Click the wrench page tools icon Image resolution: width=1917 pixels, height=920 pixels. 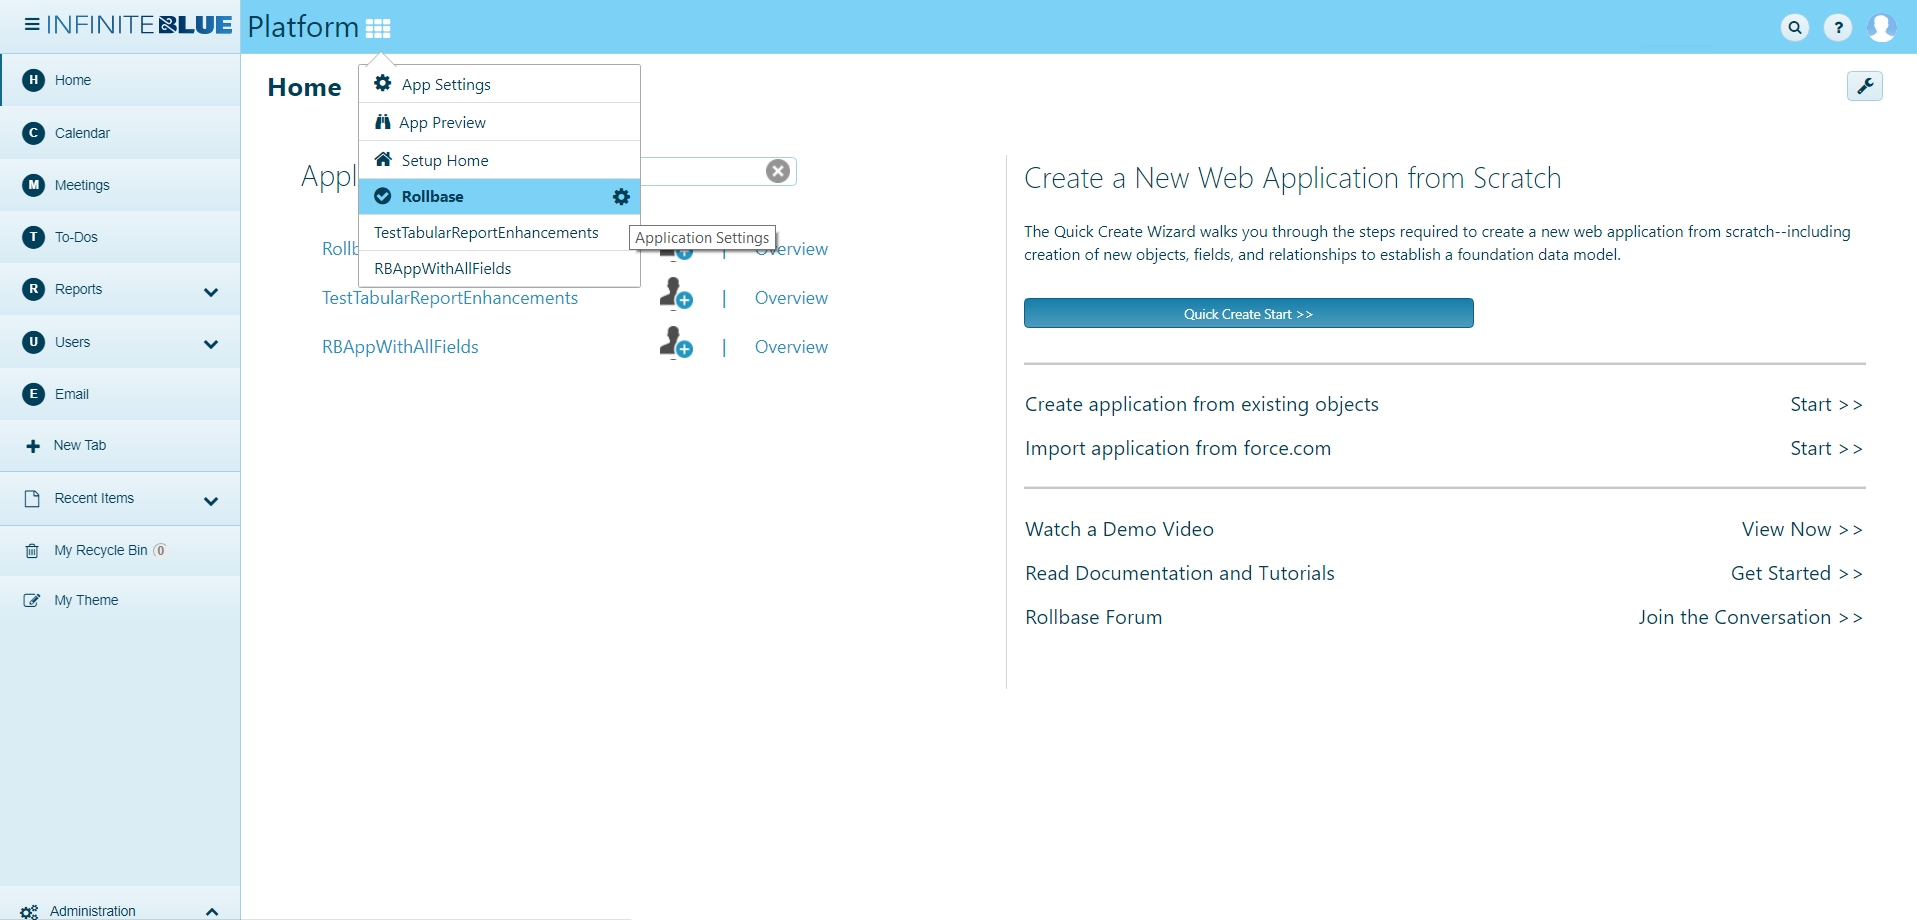(1865, 87)
